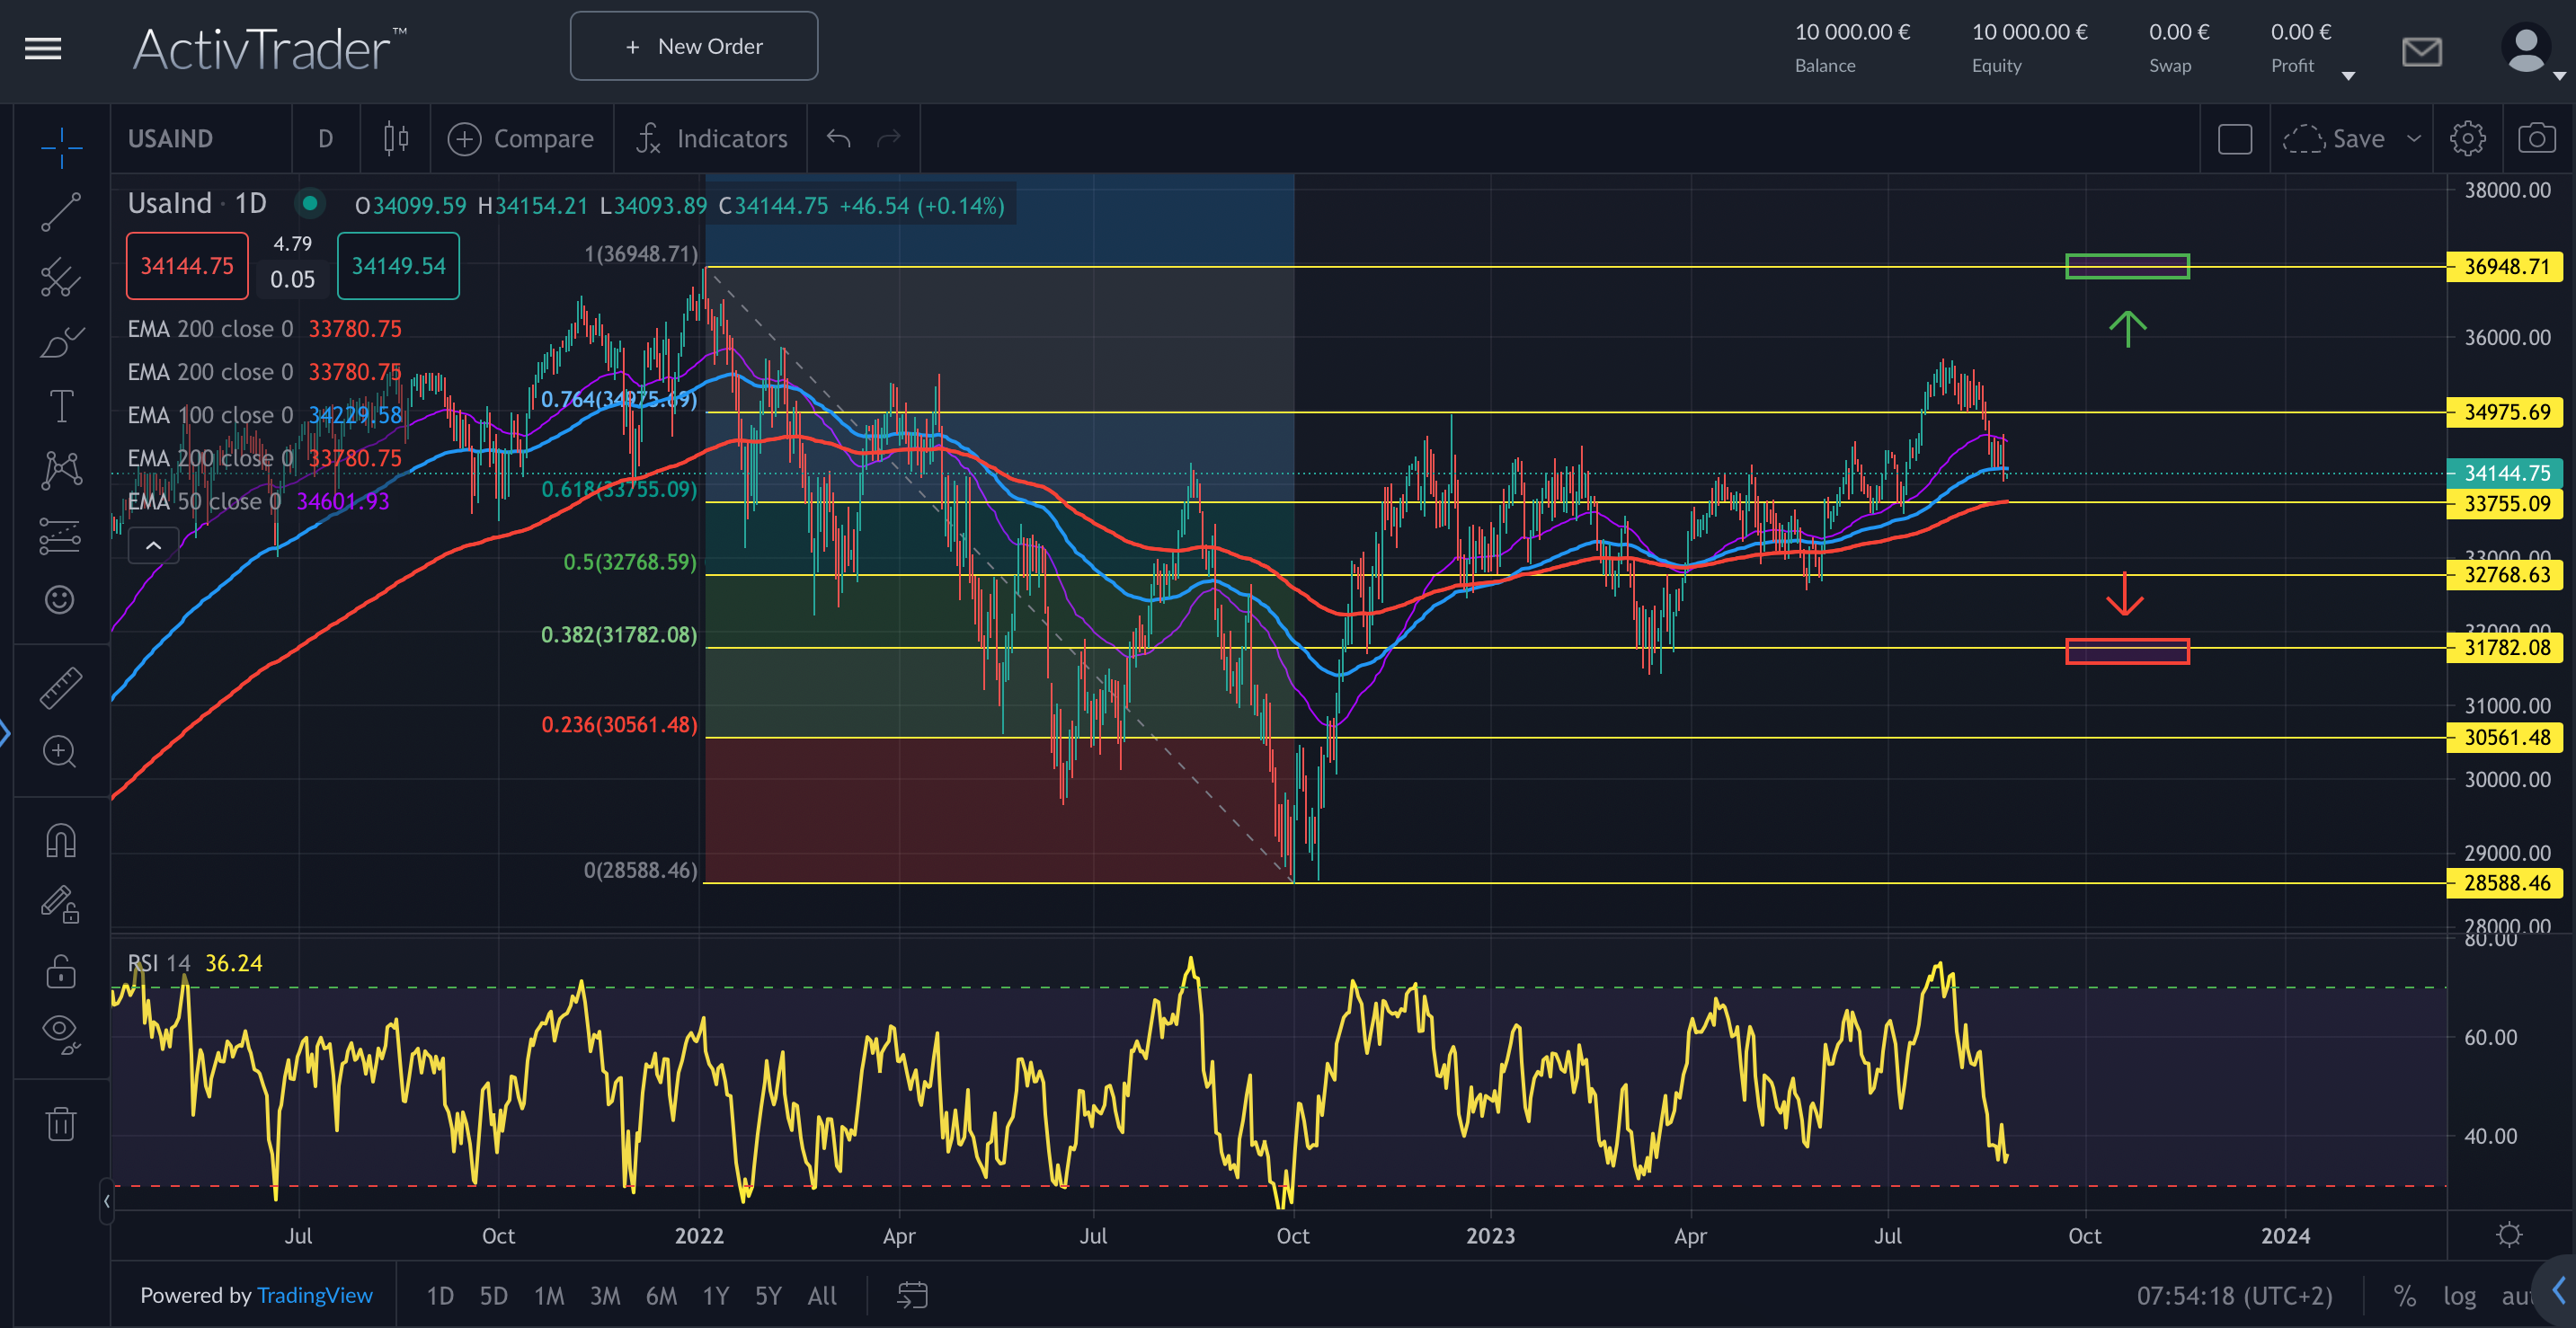2576x1328 pixels.
Task: Open the main hamburger menu
Action: [x=42, y=48]
